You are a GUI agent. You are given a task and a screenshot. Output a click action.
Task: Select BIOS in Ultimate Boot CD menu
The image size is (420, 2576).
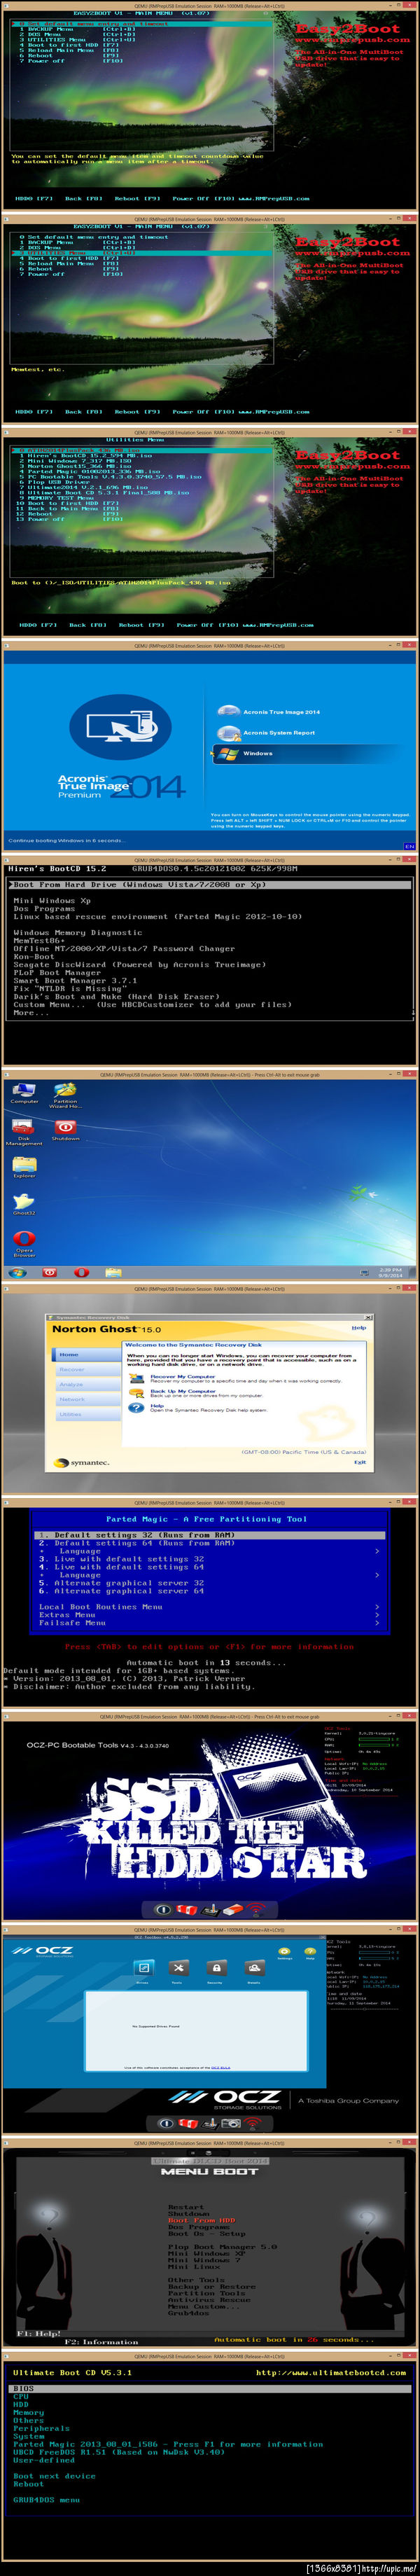tap(209, 2388)
